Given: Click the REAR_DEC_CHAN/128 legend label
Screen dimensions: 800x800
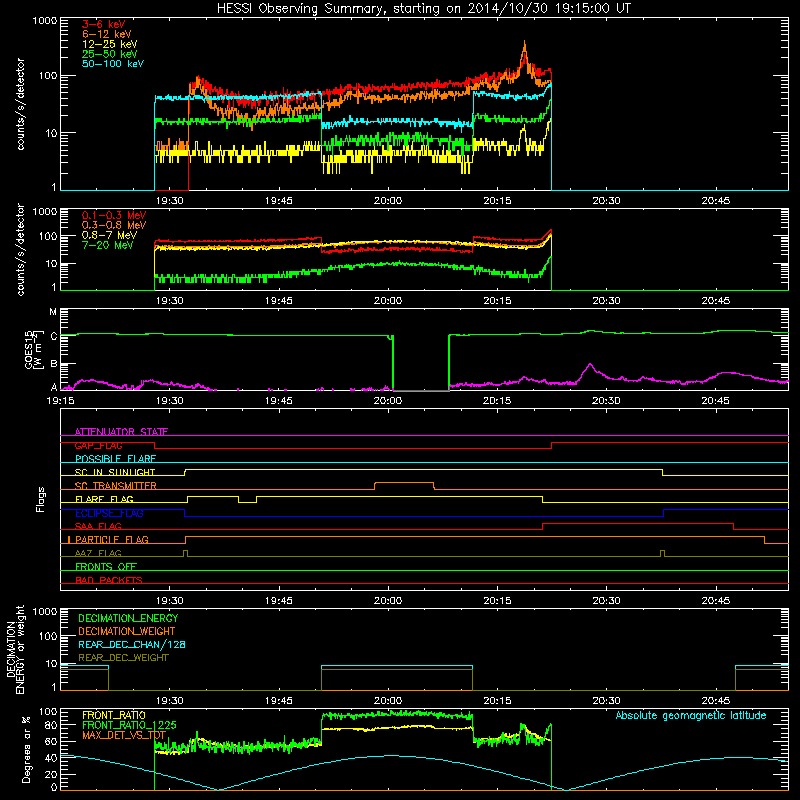Looking at the screenshot, I should (x=132, y=645).
